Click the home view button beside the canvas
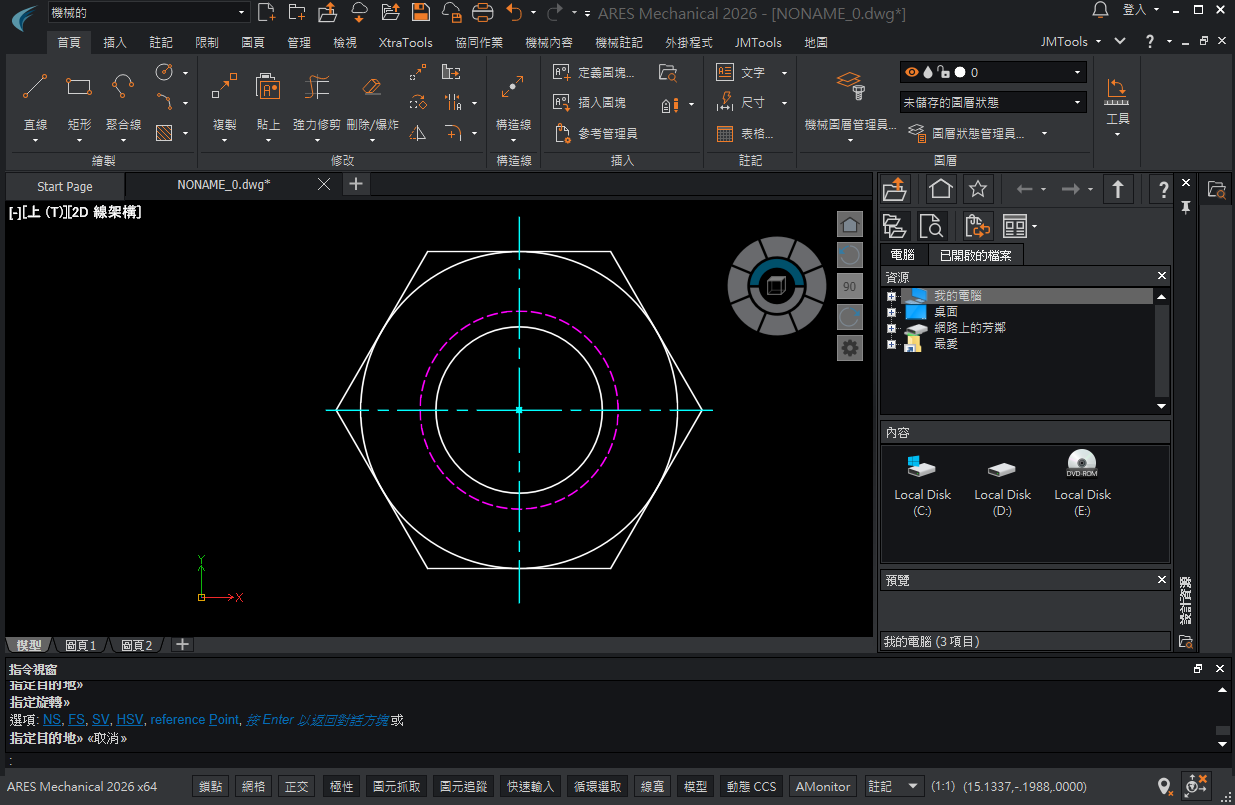Screen dimensions: 1235x805 (849, 224)
